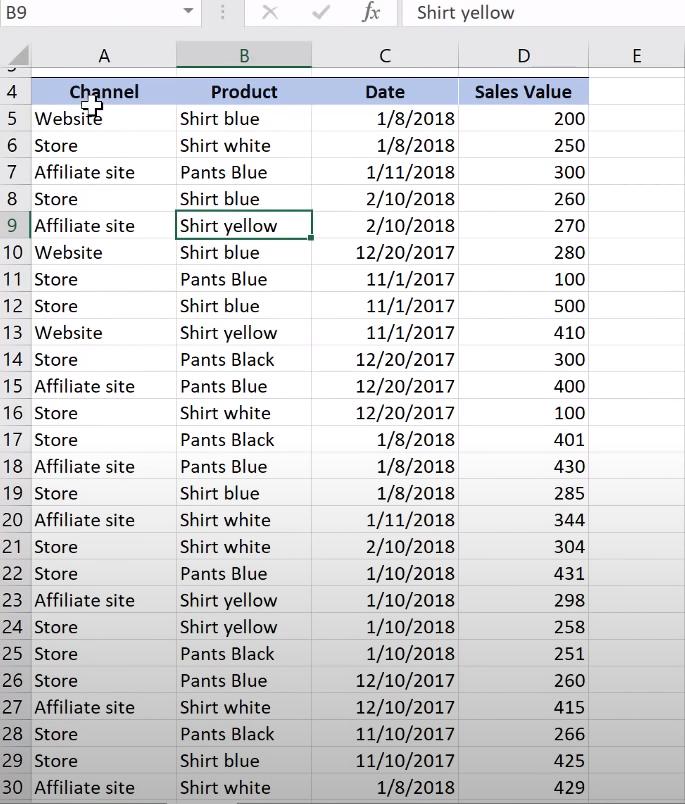Select row header 9
Screen dimensions: 685x804
(16, 225)
